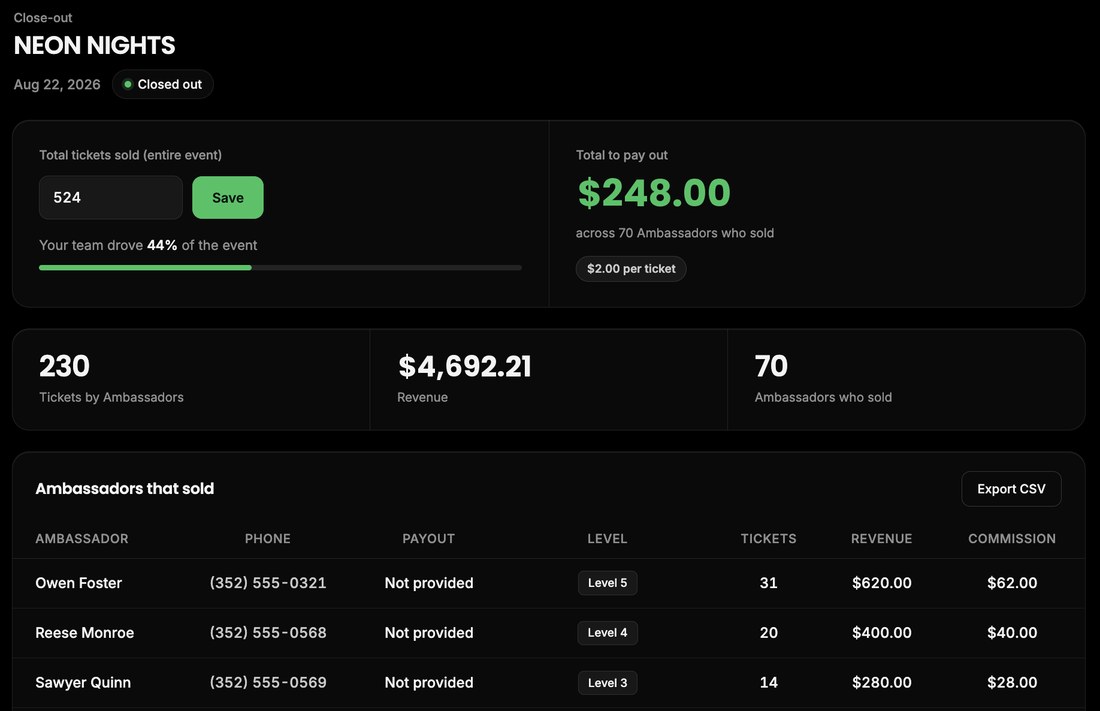Image resolution: width=1100 pixels, height=711 pixels.
Task: Click phone number (352) 555-0568
Action: tap(268, 632)
